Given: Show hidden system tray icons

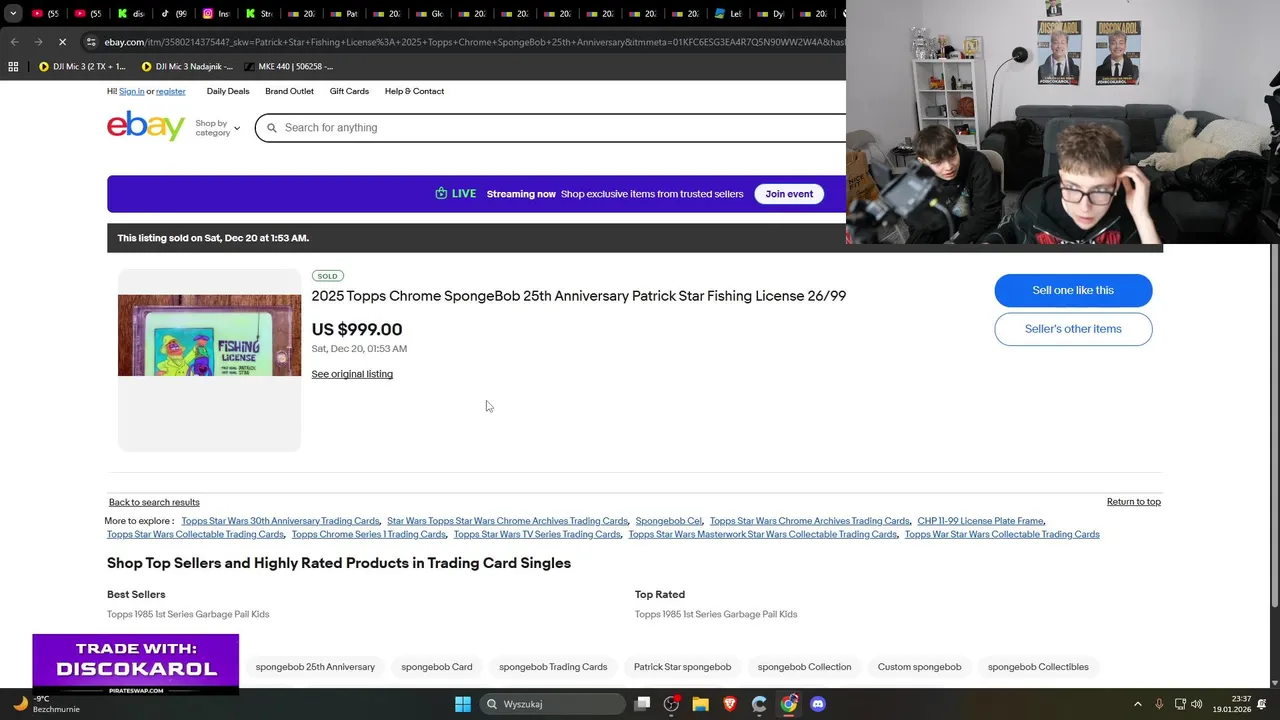Looking at the screenshot, I should (x=1137, y=704).
